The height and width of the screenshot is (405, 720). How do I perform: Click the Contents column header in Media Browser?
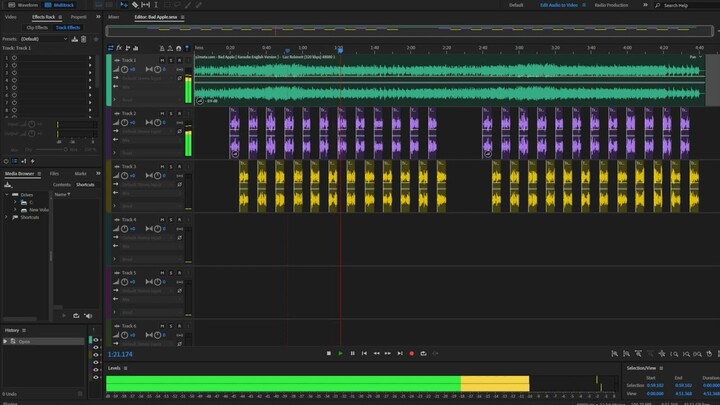(62, 185)
